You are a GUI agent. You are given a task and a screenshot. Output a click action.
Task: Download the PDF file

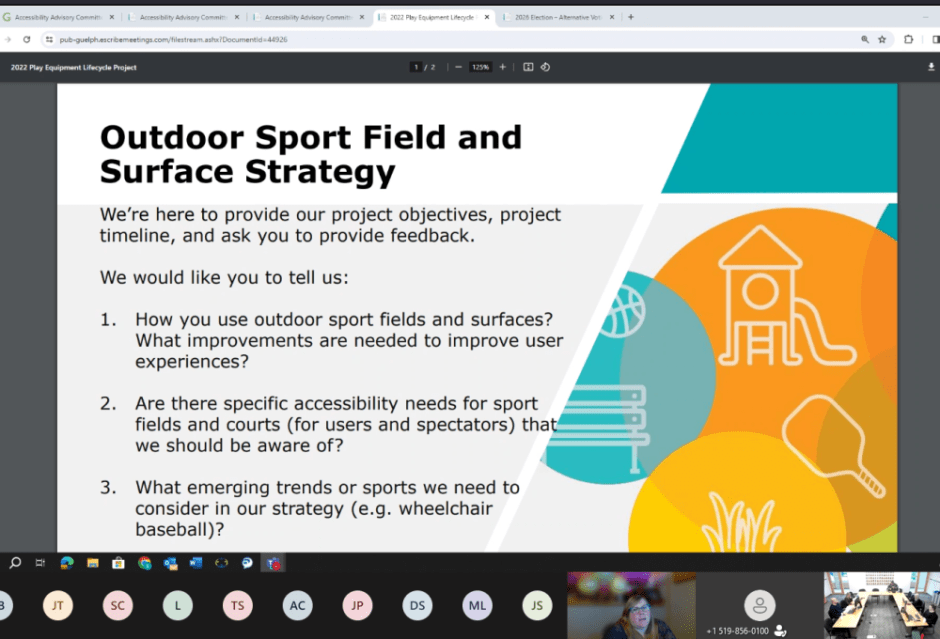(x=931, y=67)
